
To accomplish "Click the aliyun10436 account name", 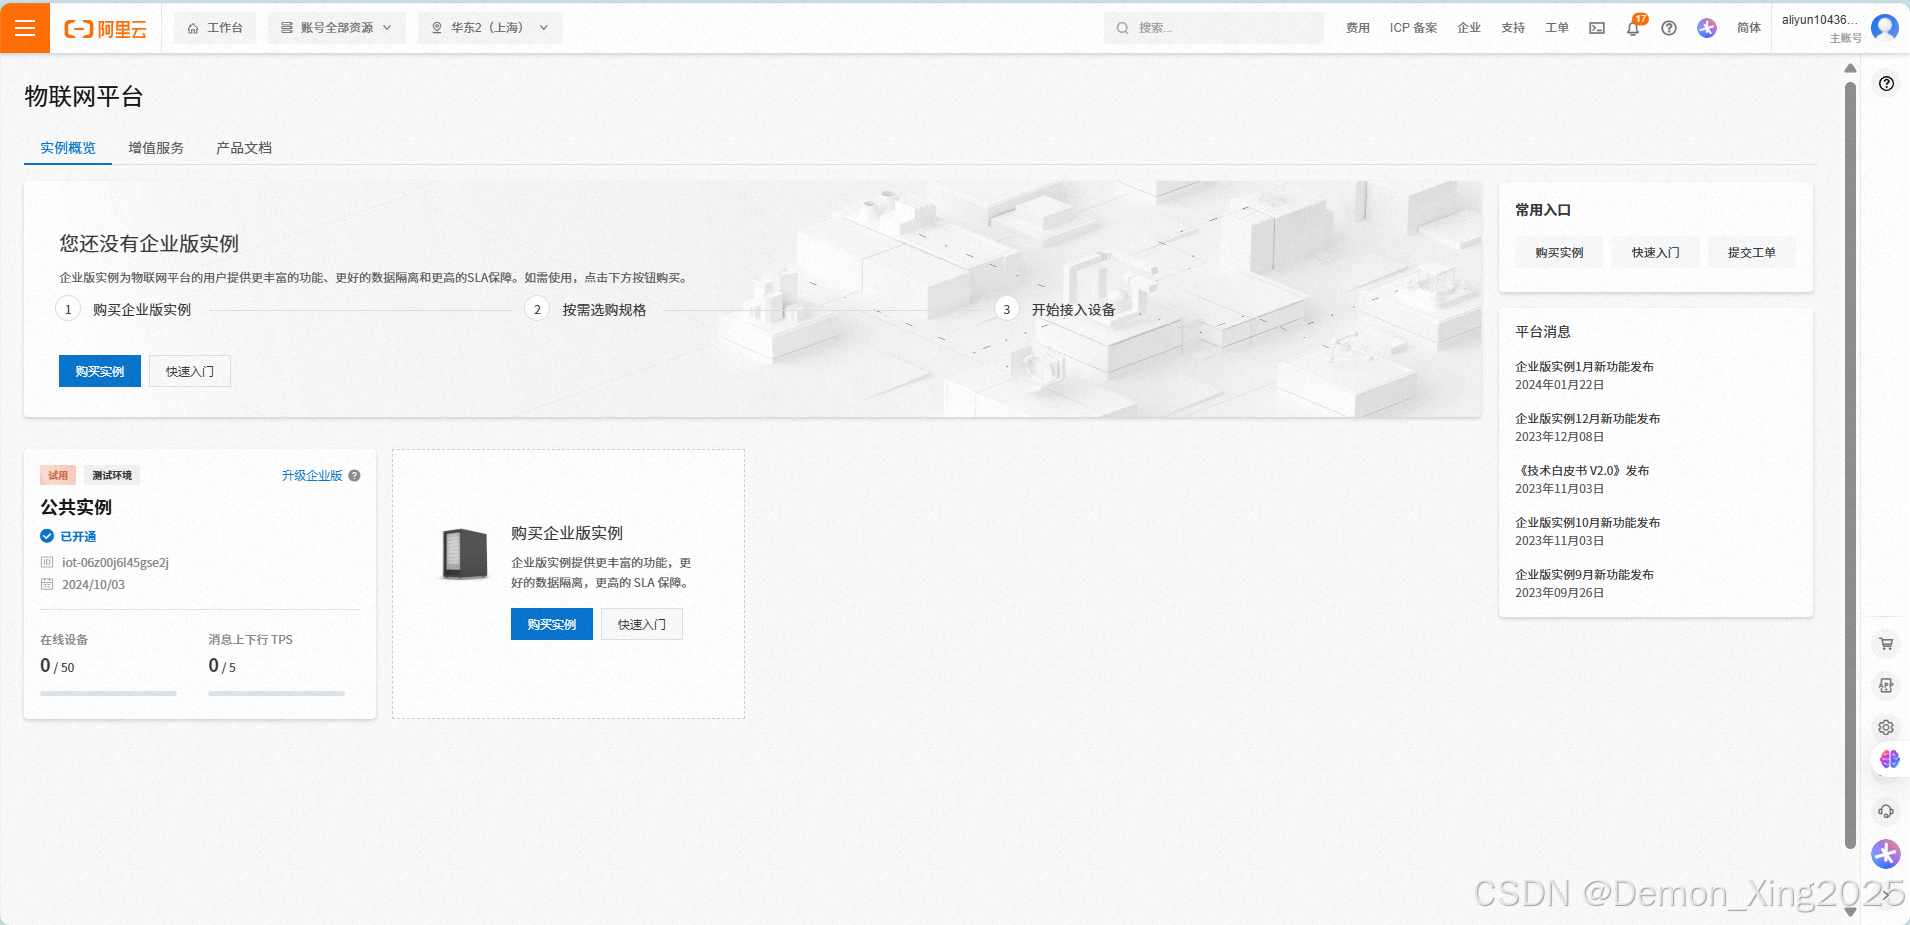I will tap(1820, 20).
